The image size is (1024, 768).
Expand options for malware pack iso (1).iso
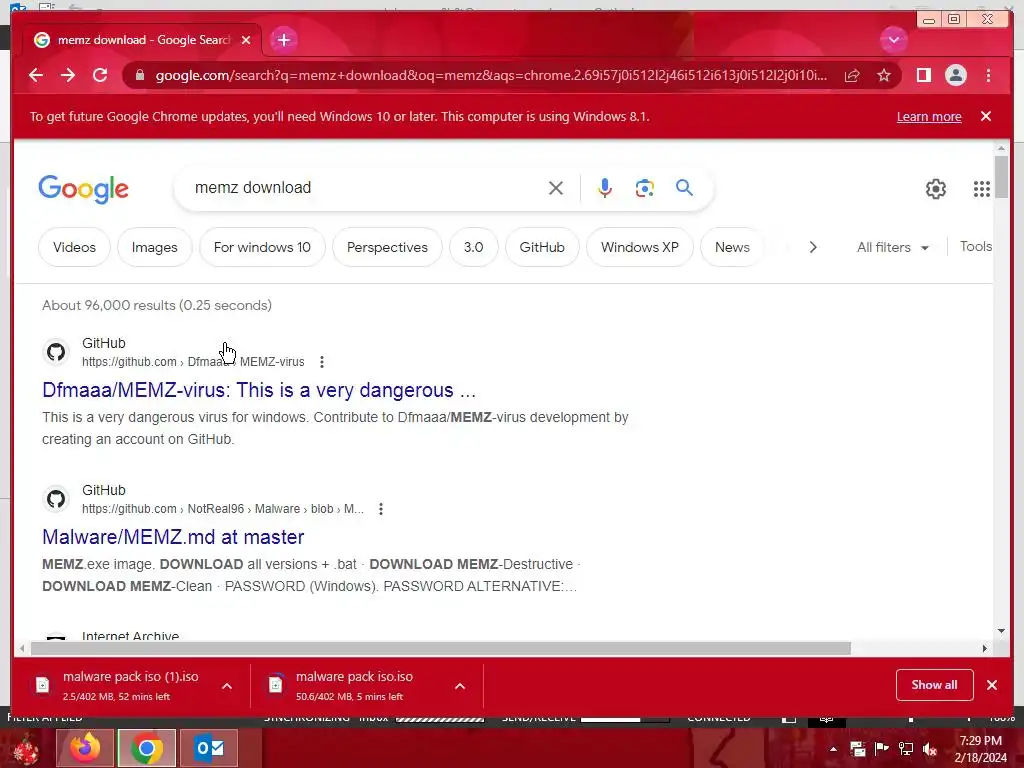tap(227, 686)
